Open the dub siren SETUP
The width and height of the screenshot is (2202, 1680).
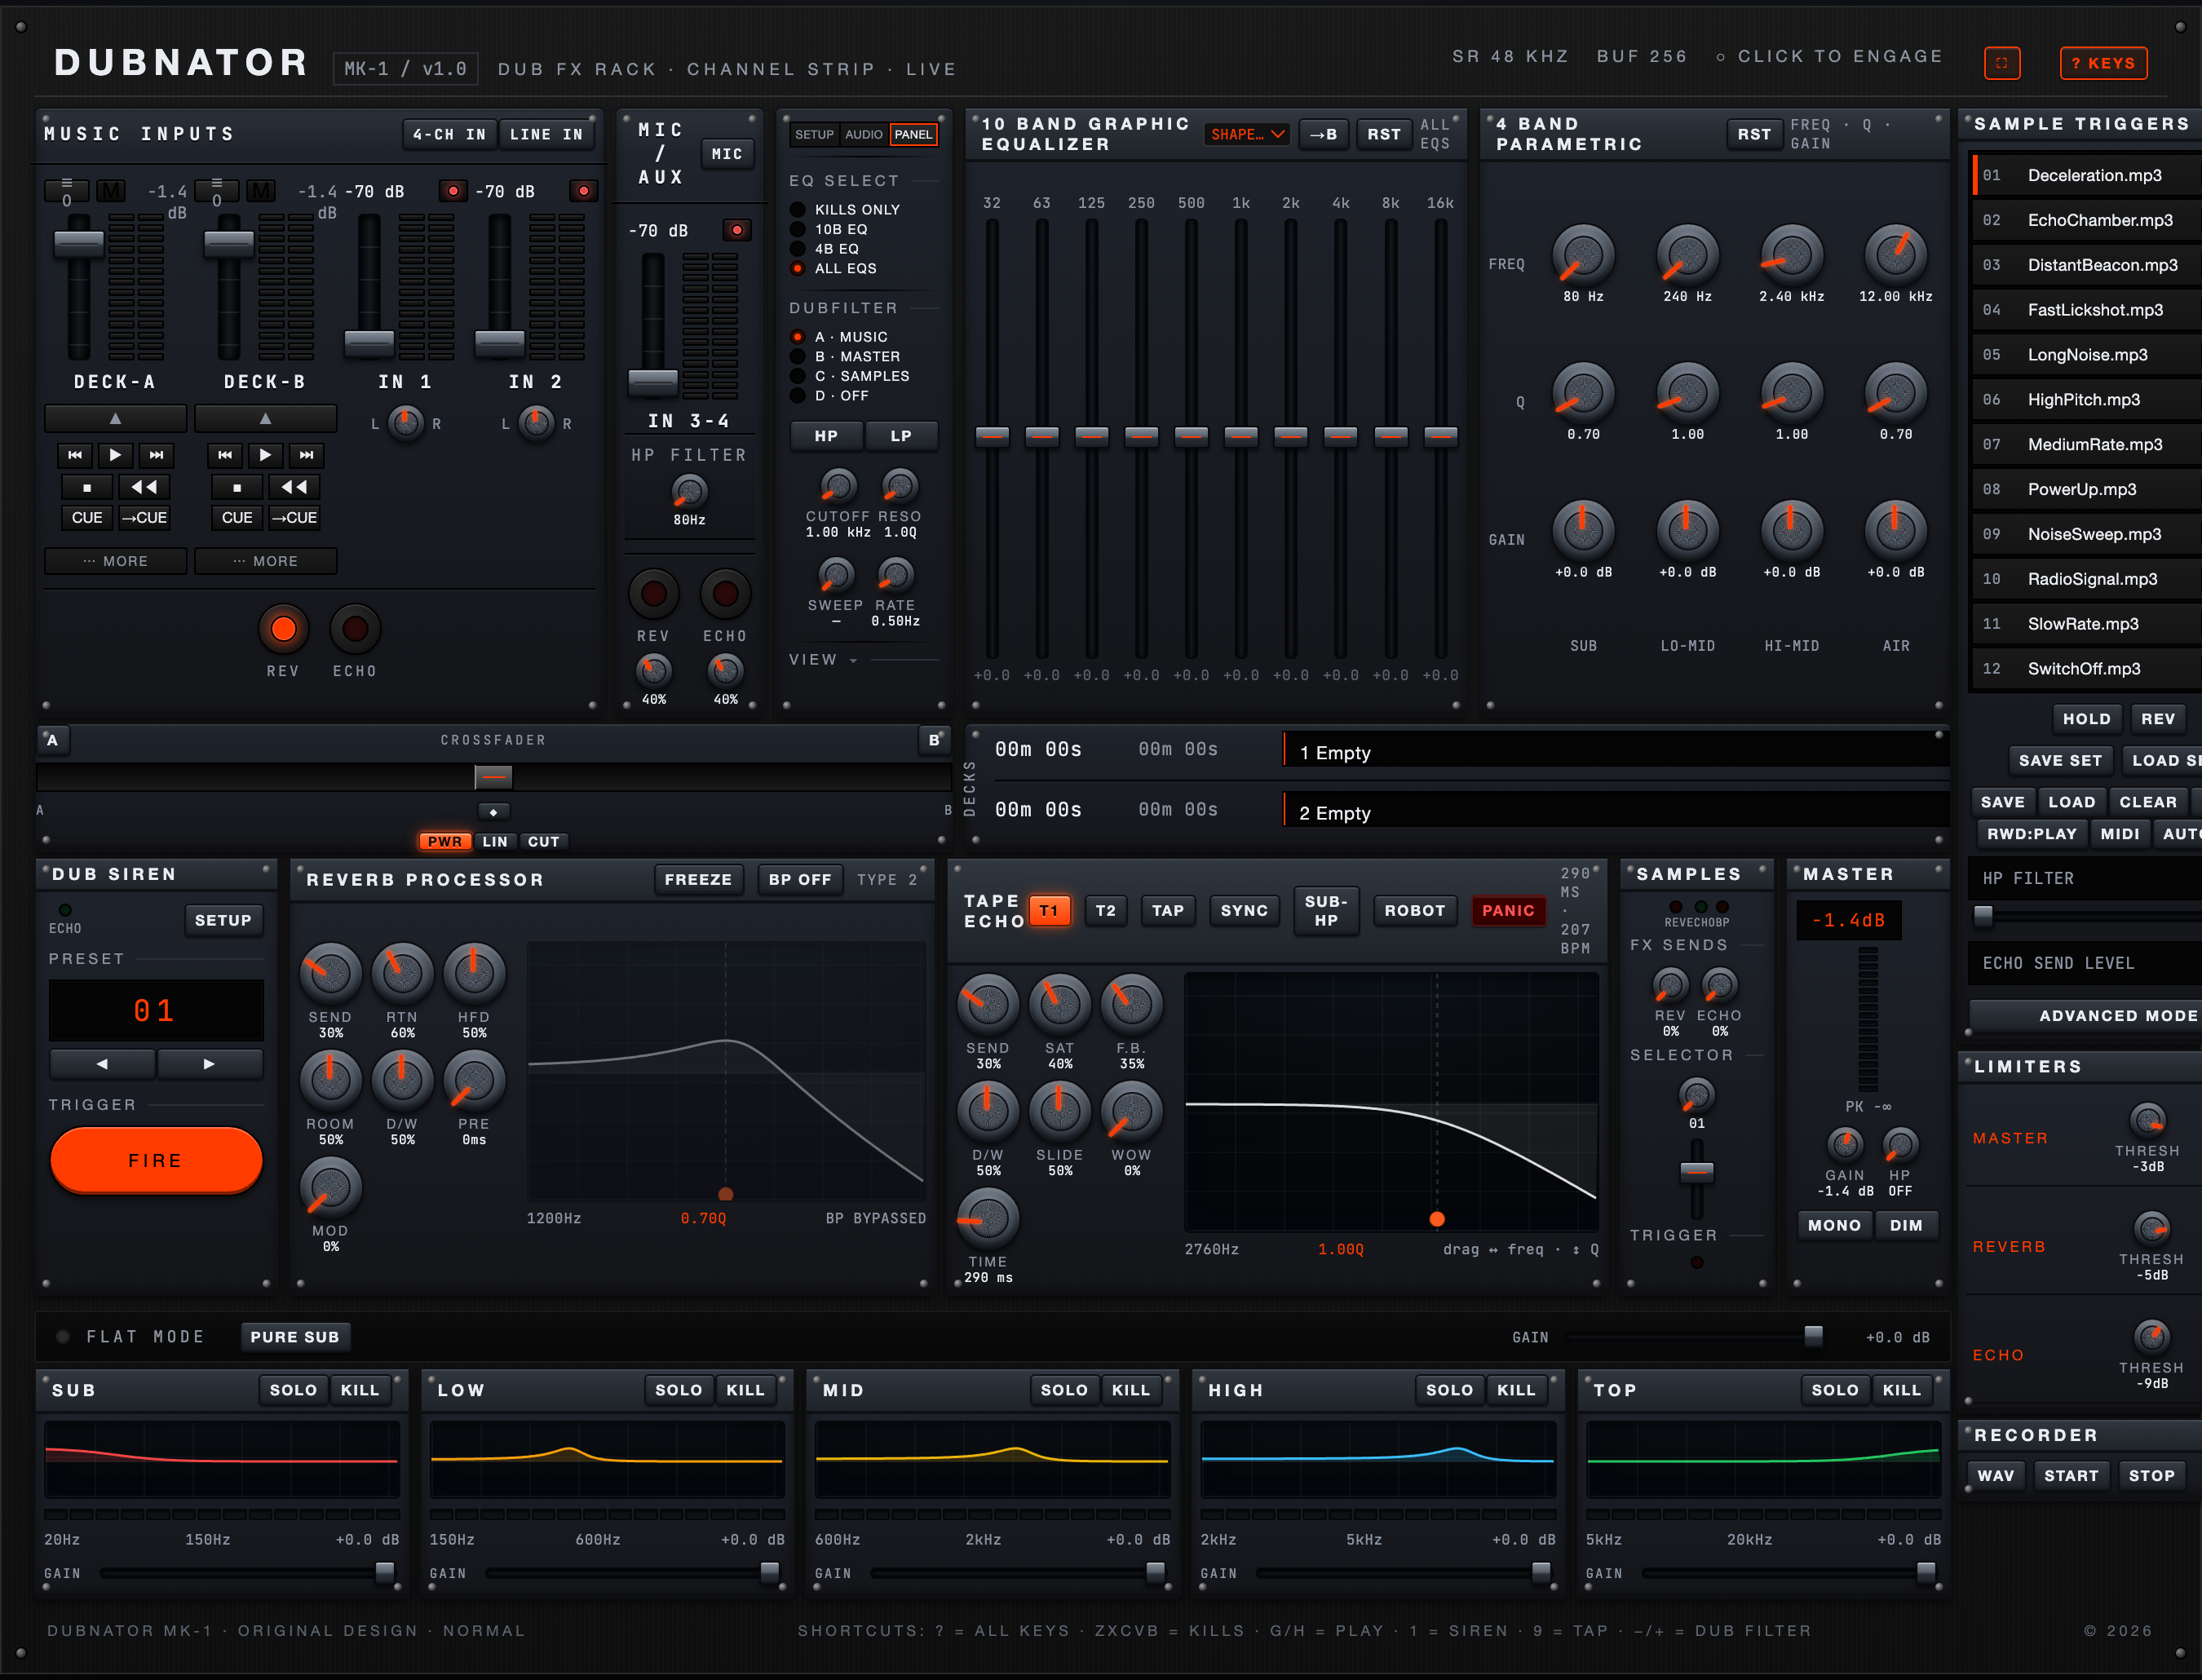(223, 920)
